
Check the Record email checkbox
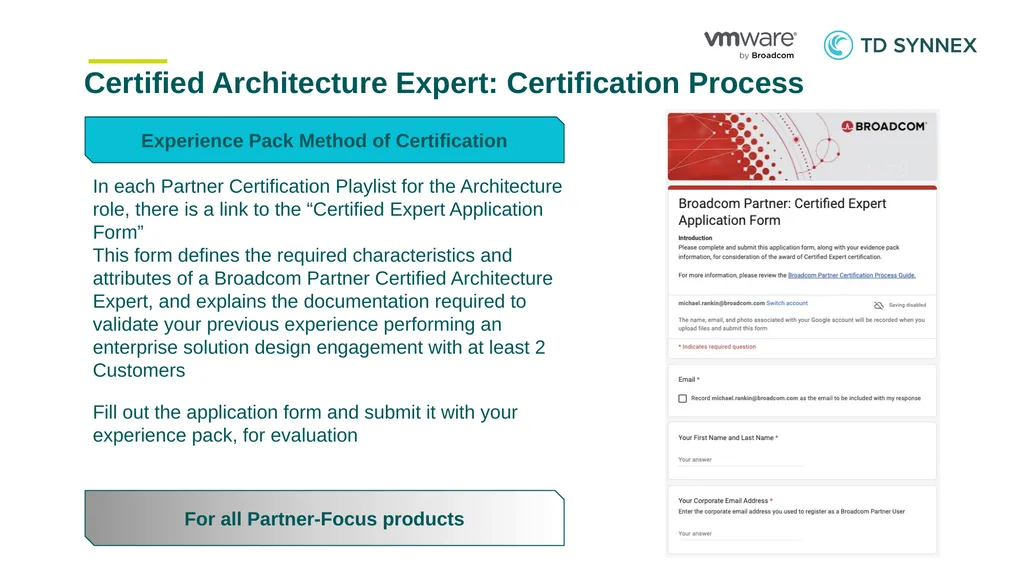pyautogui.click(x=682, y=399)
